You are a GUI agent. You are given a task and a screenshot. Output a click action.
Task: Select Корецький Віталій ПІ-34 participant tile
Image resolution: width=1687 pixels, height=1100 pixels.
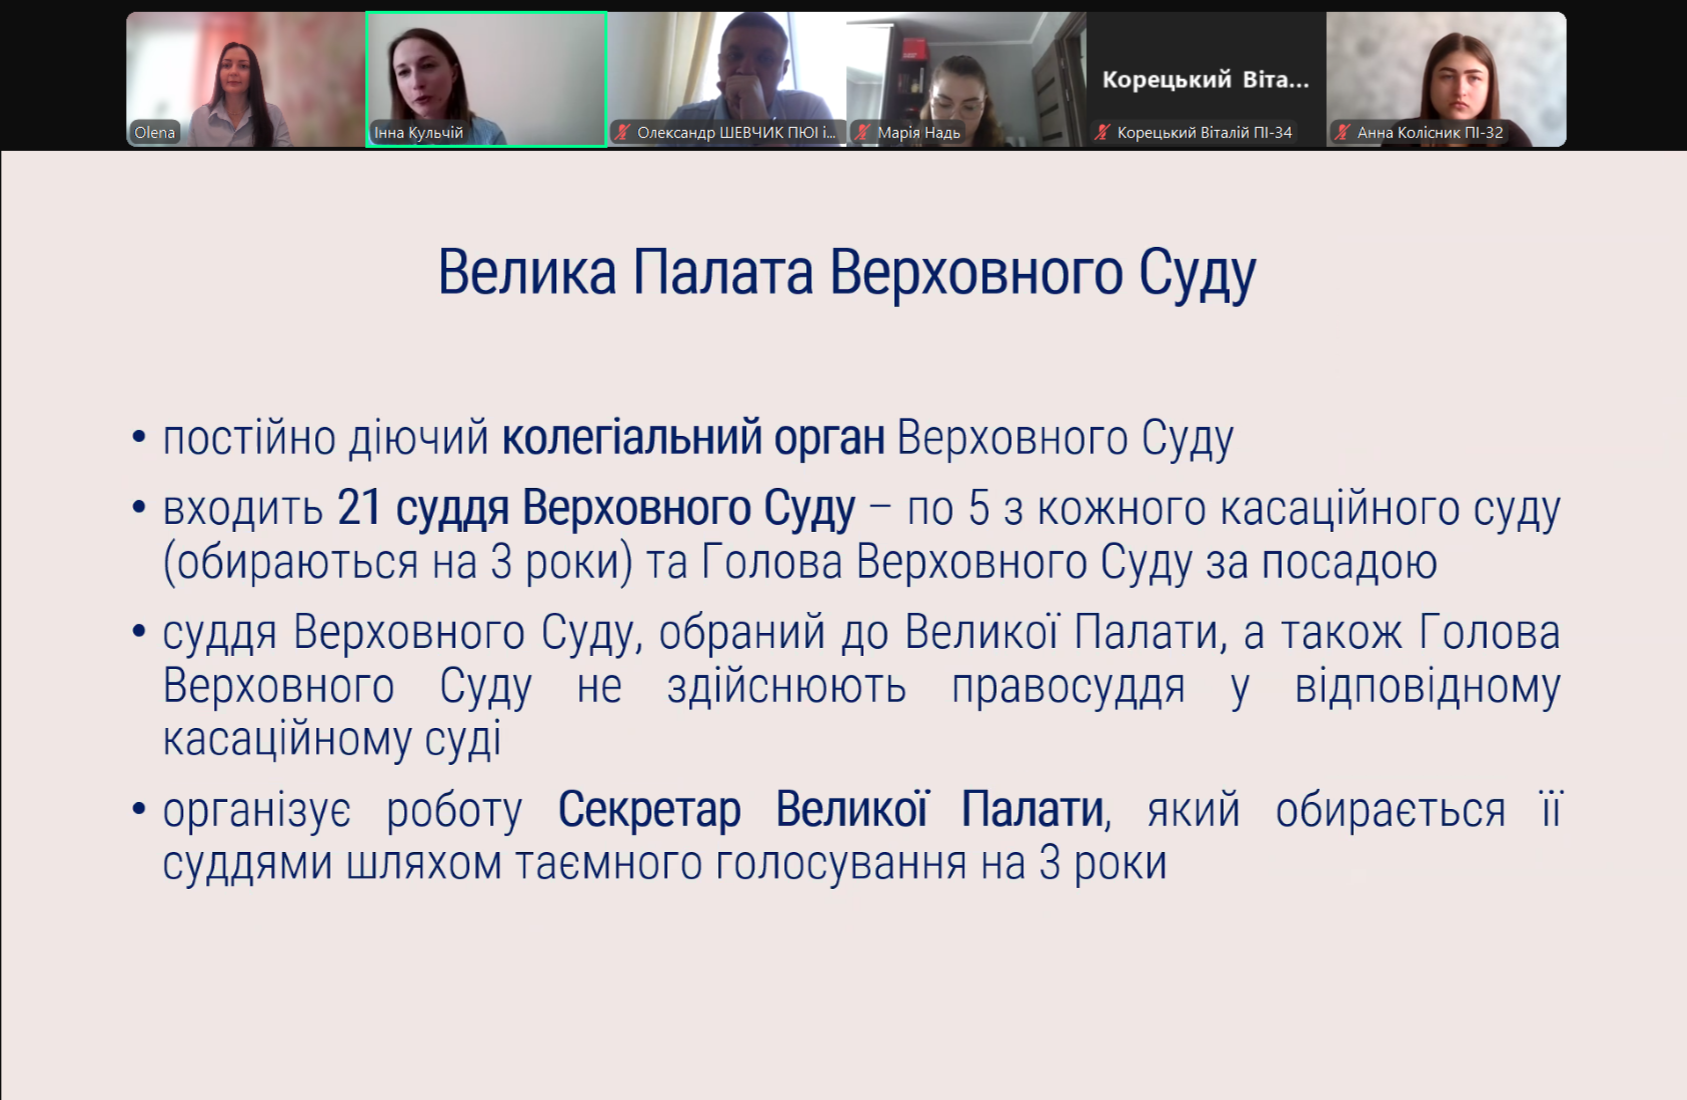1206,80
